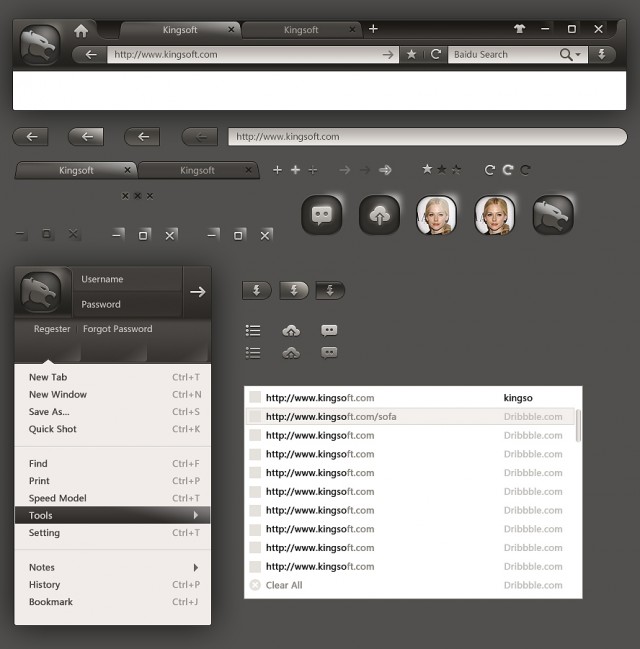The height and width of the screenshot is (649, 640).
Task: Select Print menu entry
Action: coord(113,481)
